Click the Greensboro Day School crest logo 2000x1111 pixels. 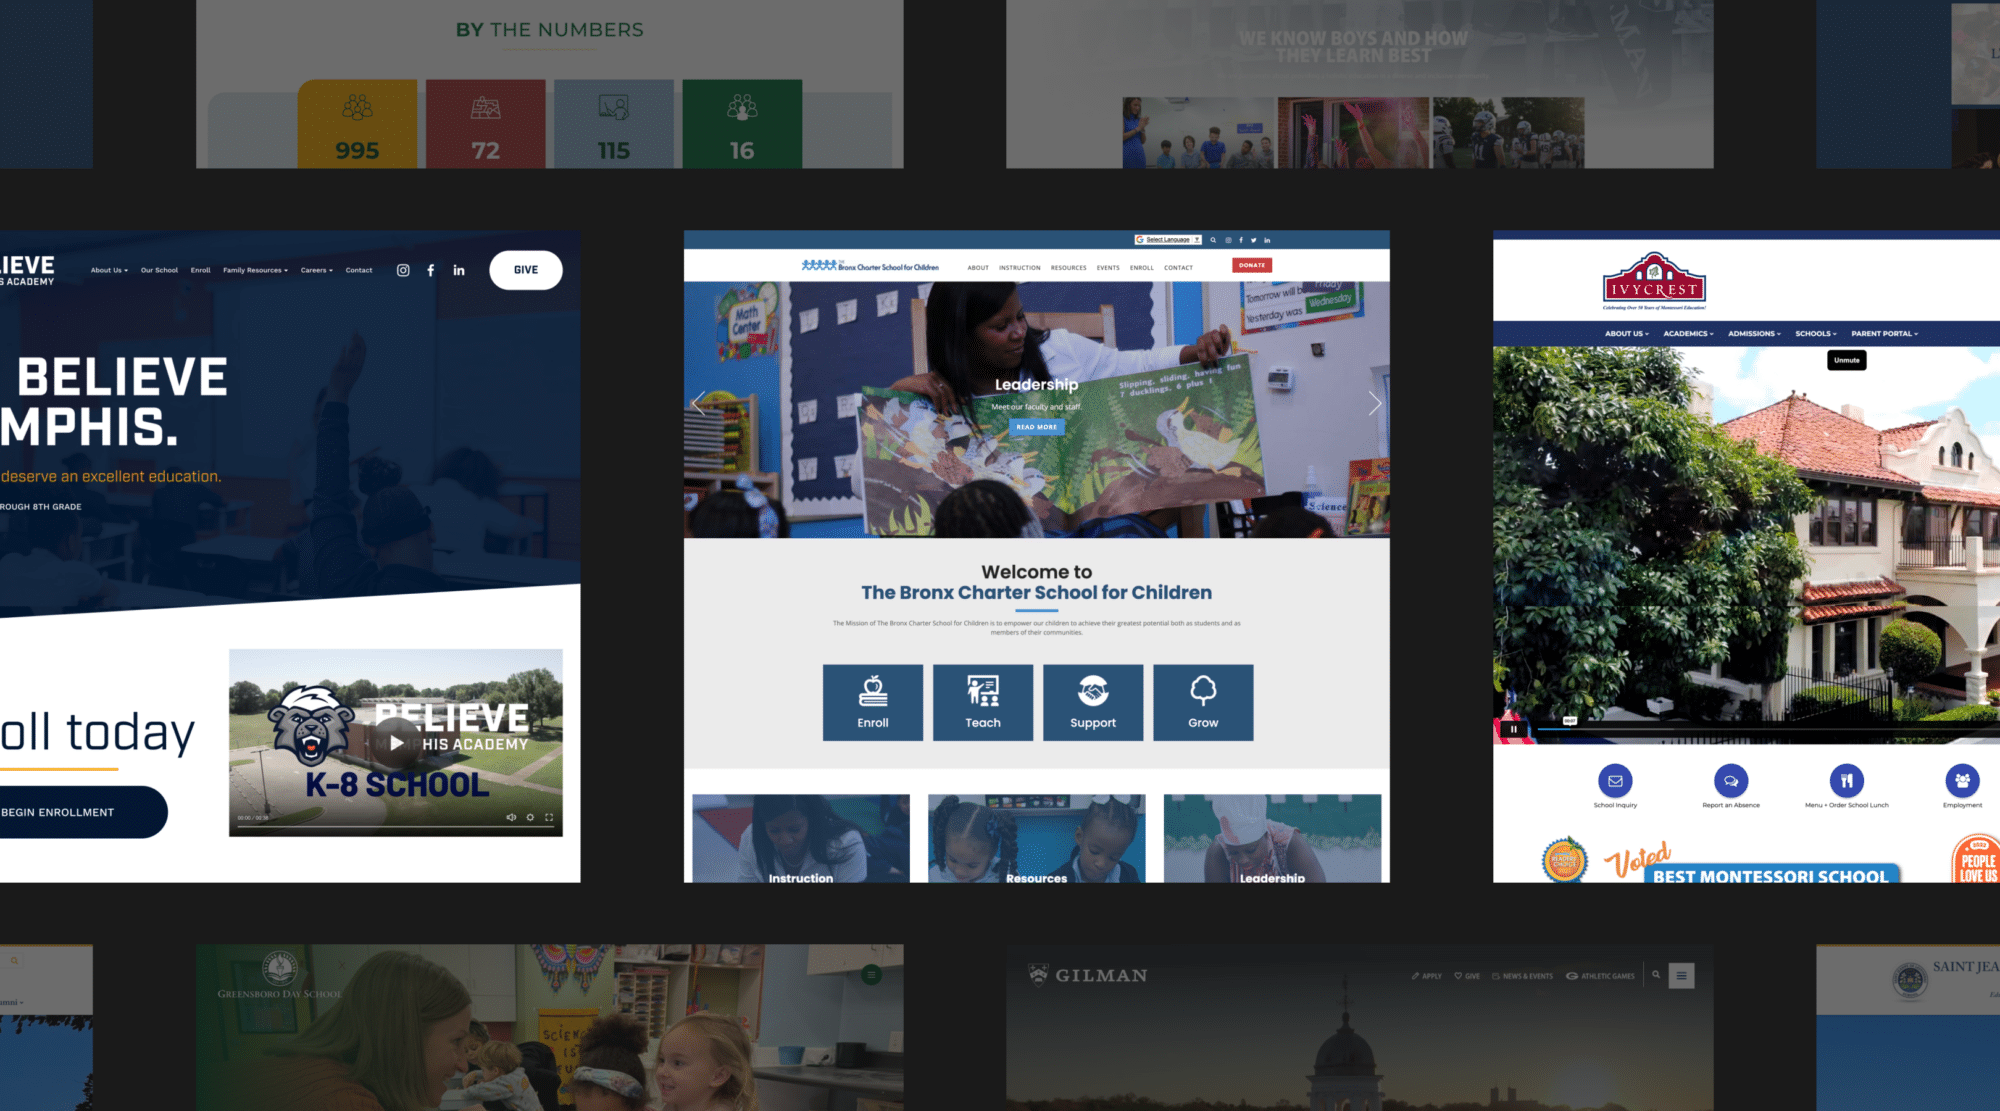[280, 969]
